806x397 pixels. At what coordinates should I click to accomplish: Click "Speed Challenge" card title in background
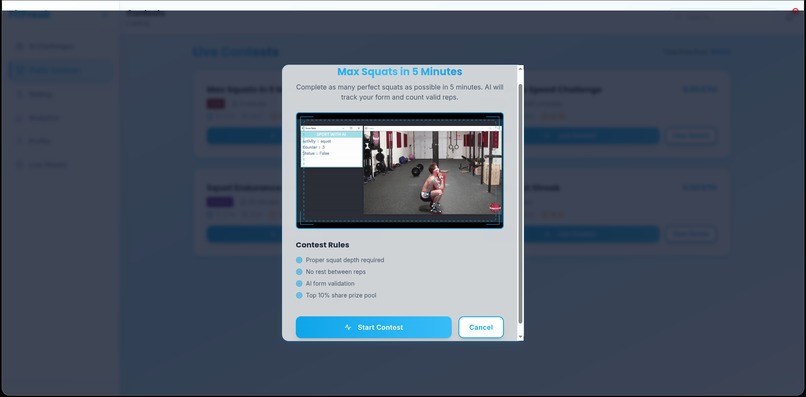pyautogui.click(x=563, y=89)
